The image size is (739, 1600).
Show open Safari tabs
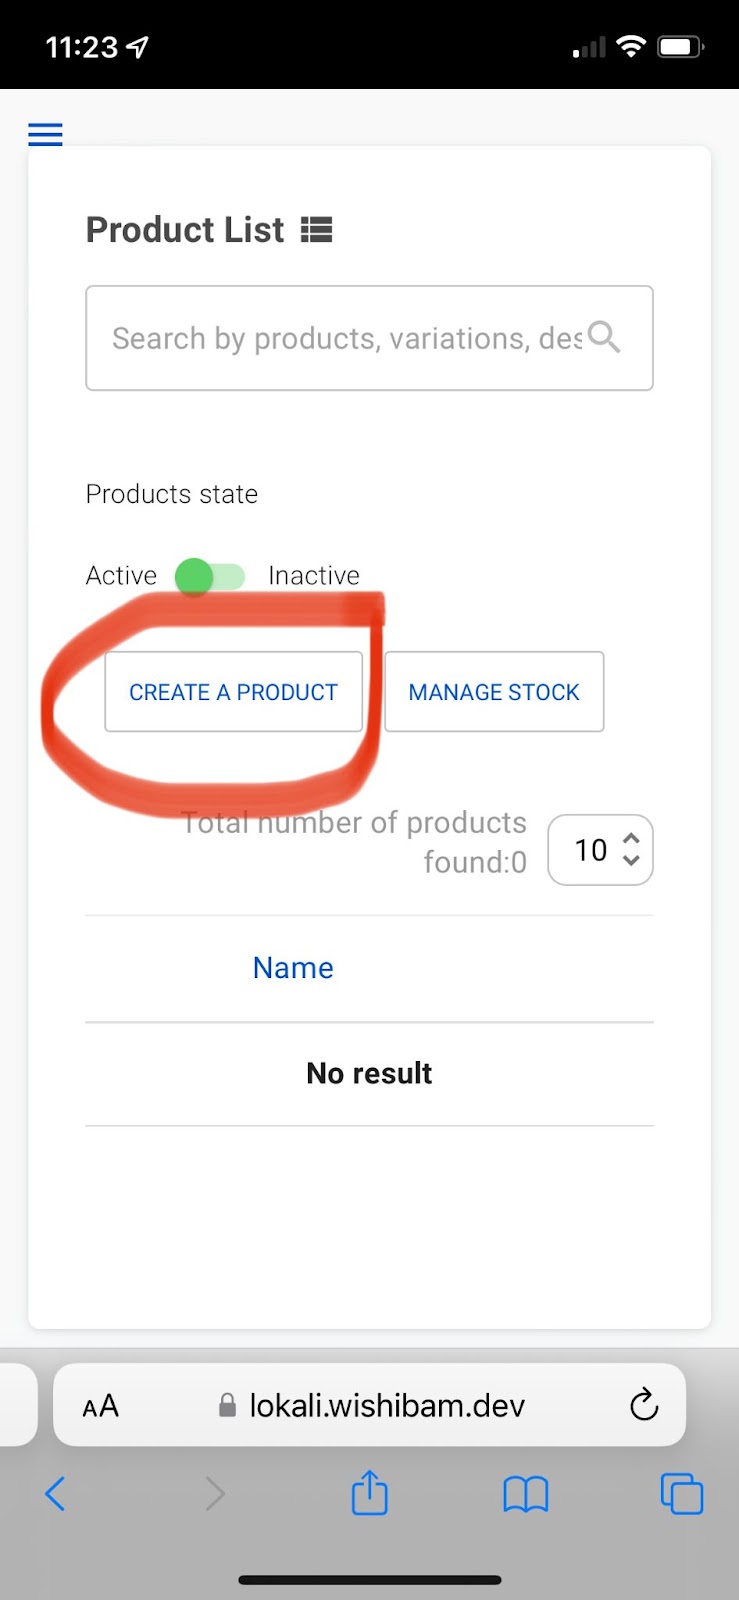(682, 1494)
